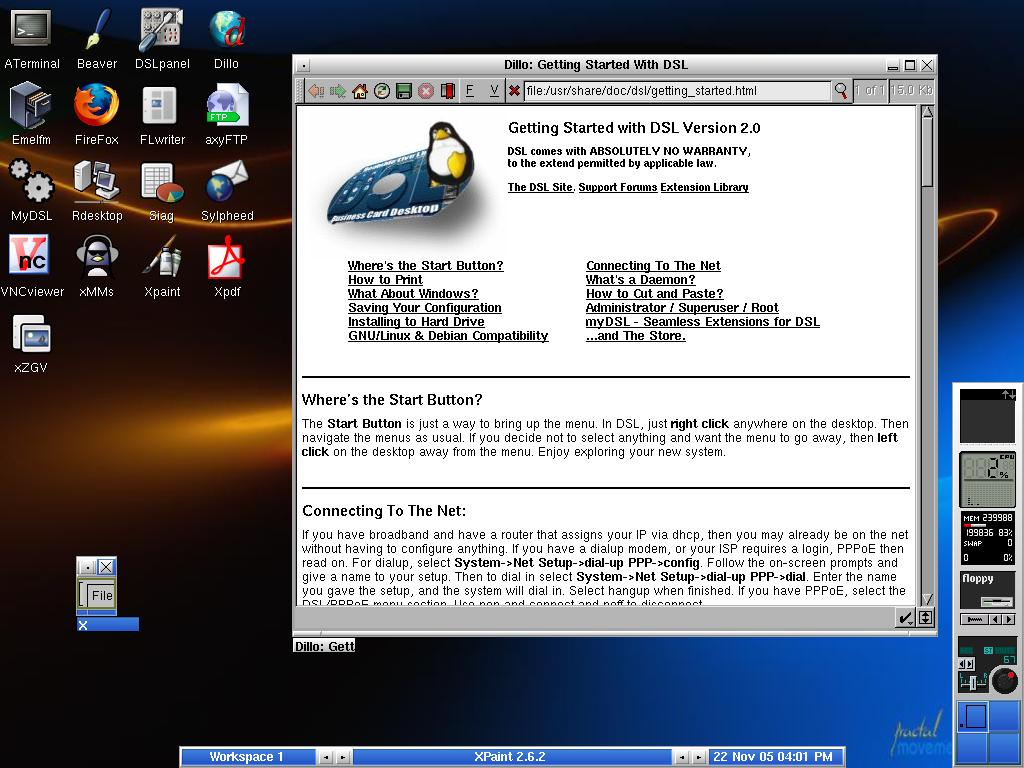The width and height of the screenshot is (1024, 768).
Task: Follow the How to Cut and Paste? link
Action: point(654,293)
